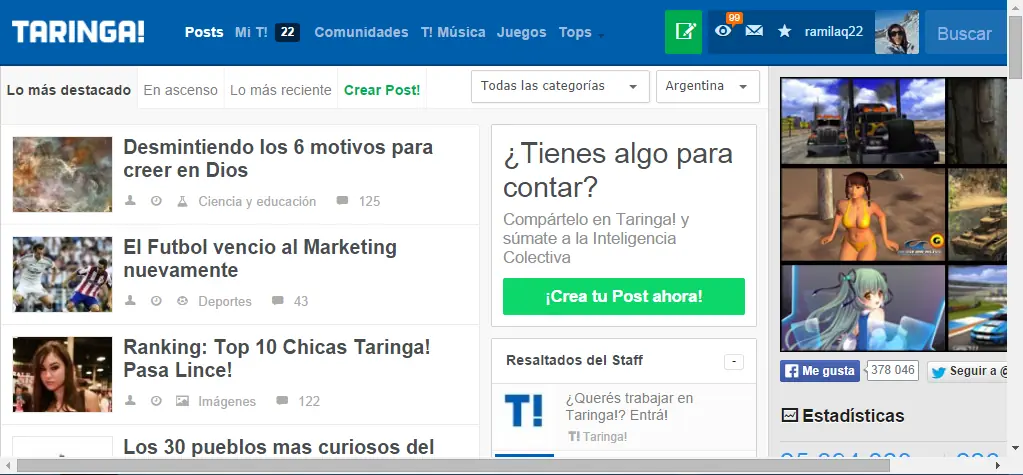Viewport: 1023px width, 475px height.
Task: Click the football match post thumbnail
Action: [63, 274]
